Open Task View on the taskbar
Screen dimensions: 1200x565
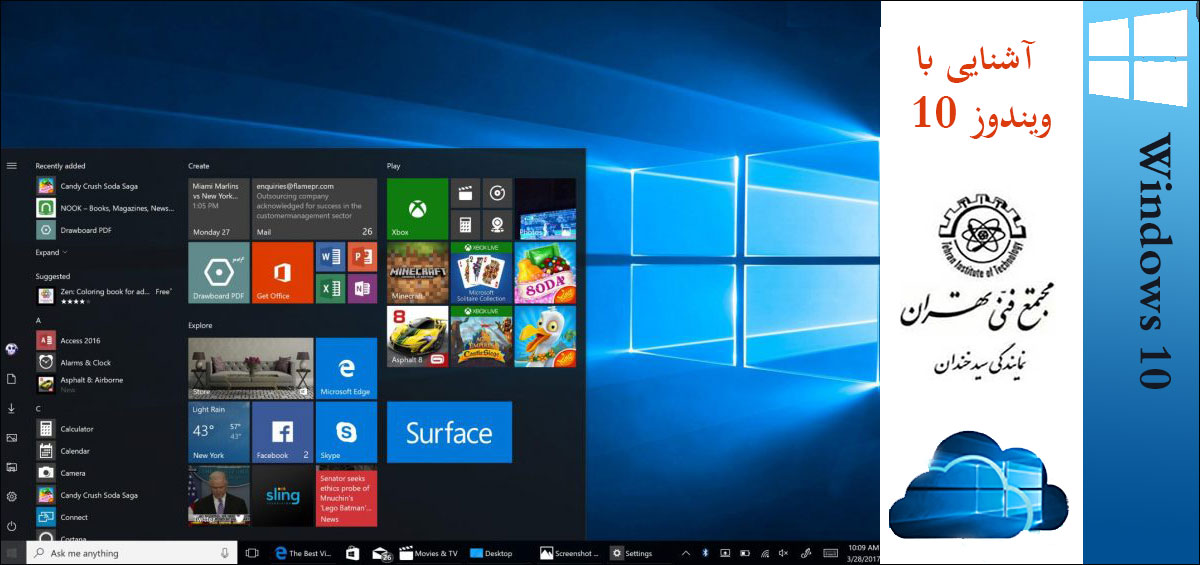(x=252, y=553)
